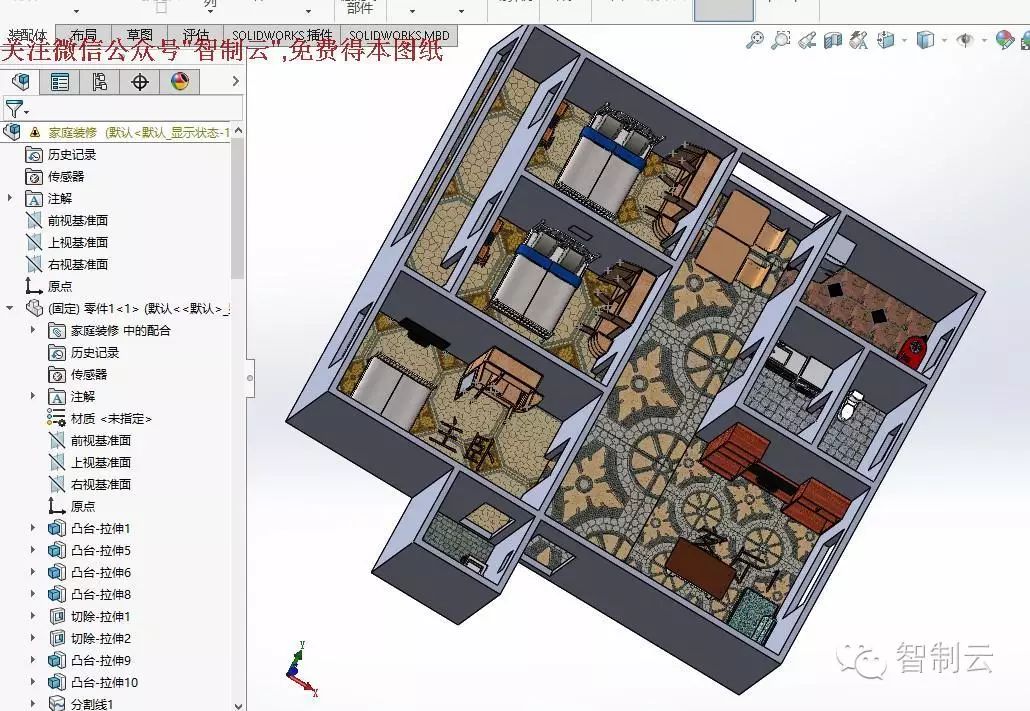Screen dimensions: 1030x711
Task: Open the Hide/Show Items dropdown arrow
Action: [984, 41]
